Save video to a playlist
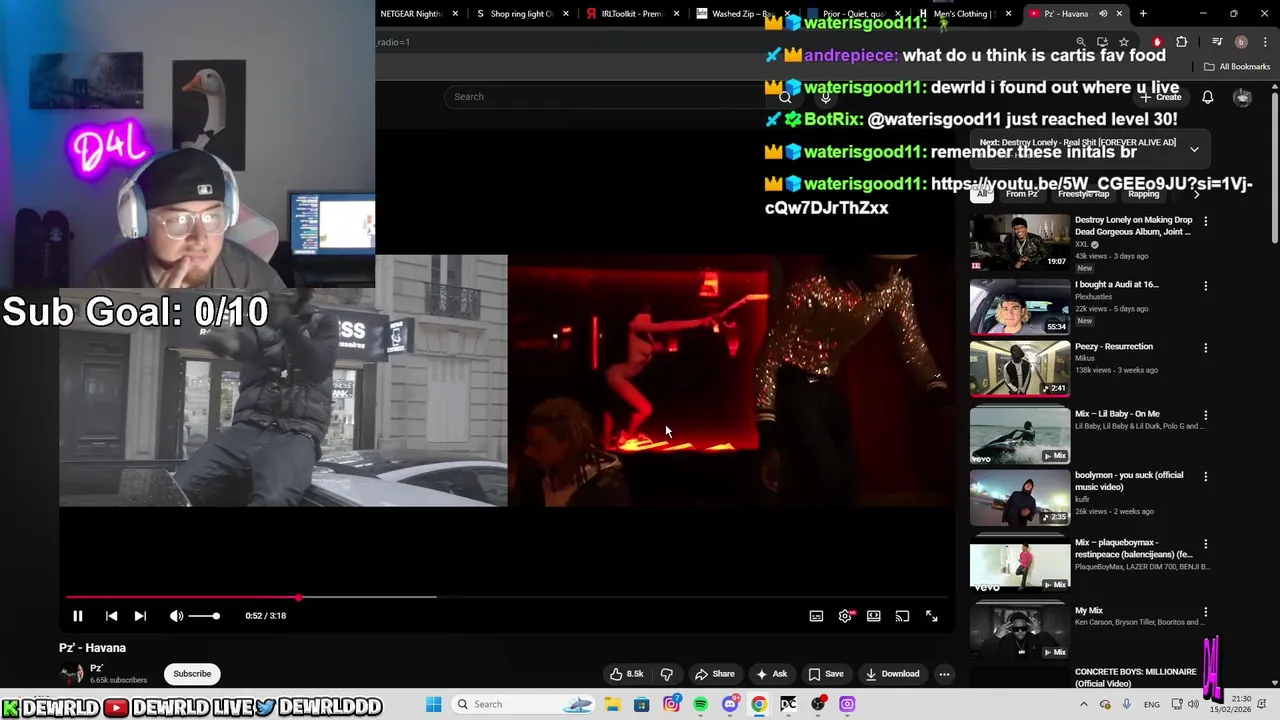The height and width of the screenshot is (720, 1280). click(826, 674)
